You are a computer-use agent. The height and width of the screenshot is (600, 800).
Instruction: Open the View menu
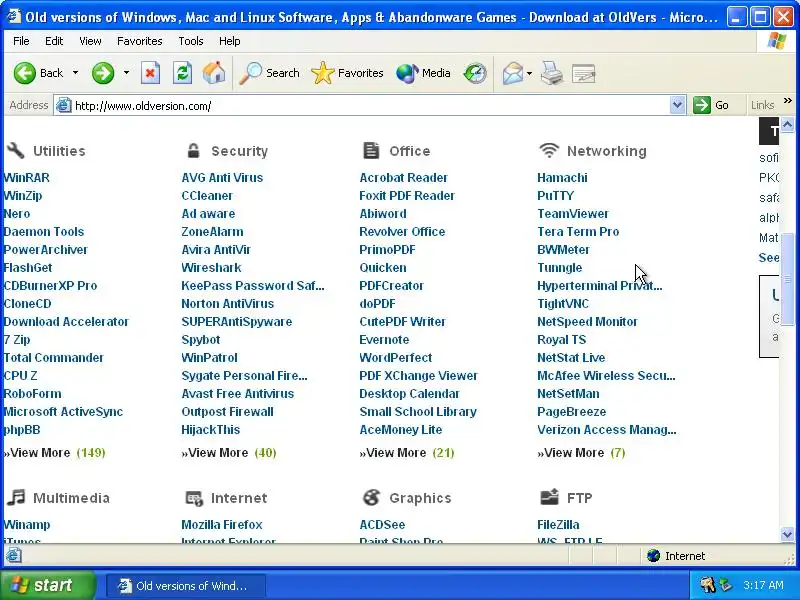tap(90, 41)
